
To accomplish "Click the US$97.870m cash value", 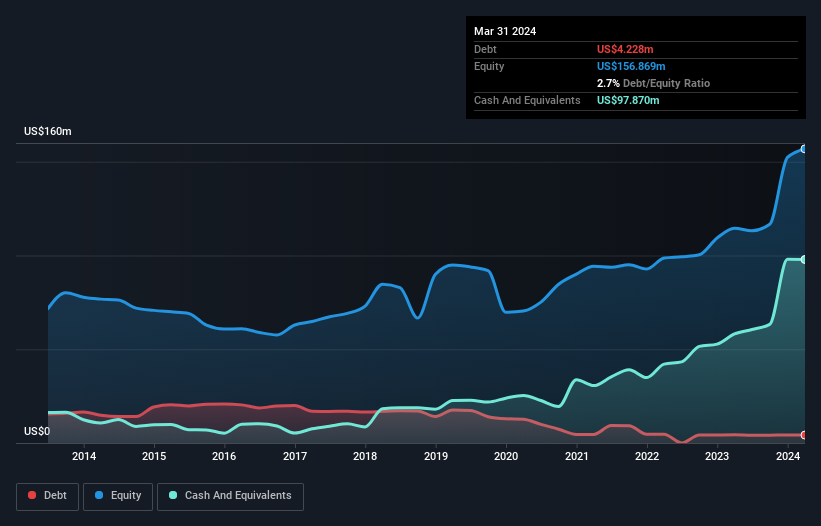I will [x=628, y=100].
